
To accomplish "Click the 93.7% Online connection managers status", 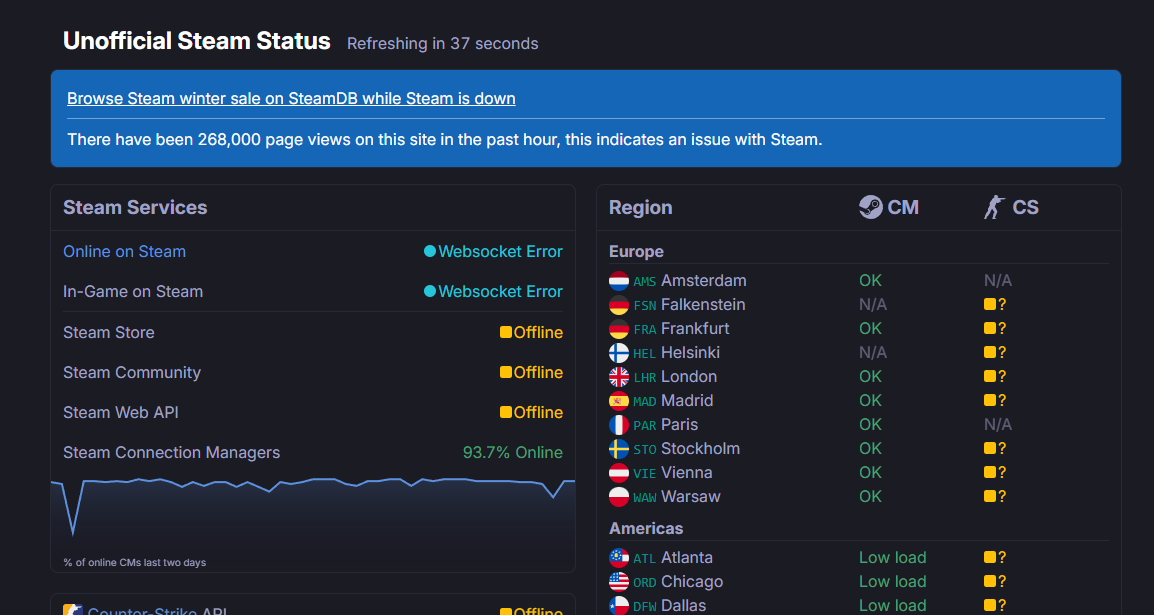I will pos(512,452).
